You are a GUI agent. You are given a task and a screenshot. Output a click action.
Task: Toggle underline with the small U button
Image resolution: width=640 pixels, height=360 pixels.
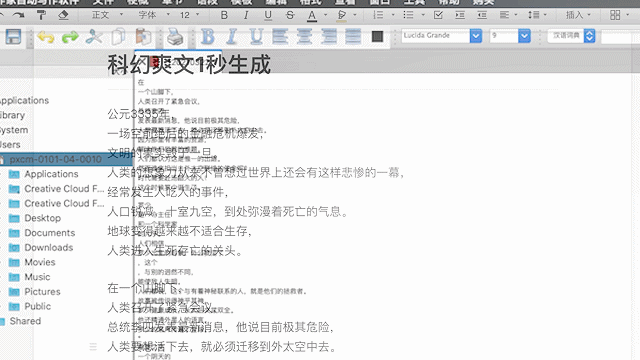pos(268,15)
